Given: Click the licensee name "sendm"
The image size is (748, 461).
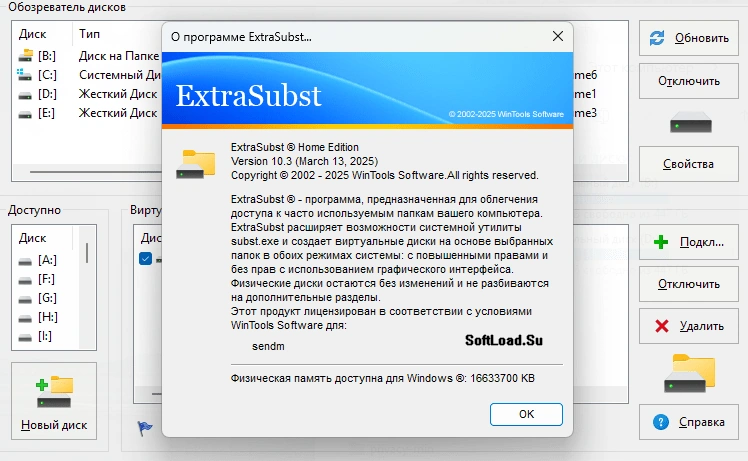Looking at the screenshot, I should pos(268,346).
